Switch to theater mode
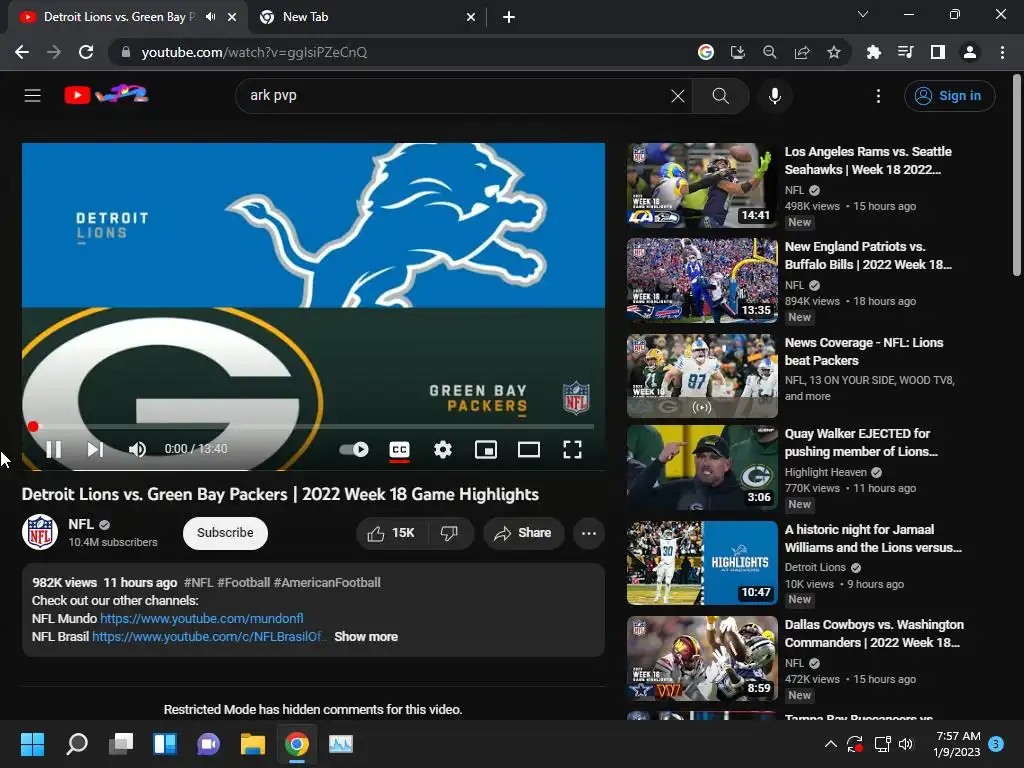This screenshot has width=1024, height=768. (x=528, y=449)
